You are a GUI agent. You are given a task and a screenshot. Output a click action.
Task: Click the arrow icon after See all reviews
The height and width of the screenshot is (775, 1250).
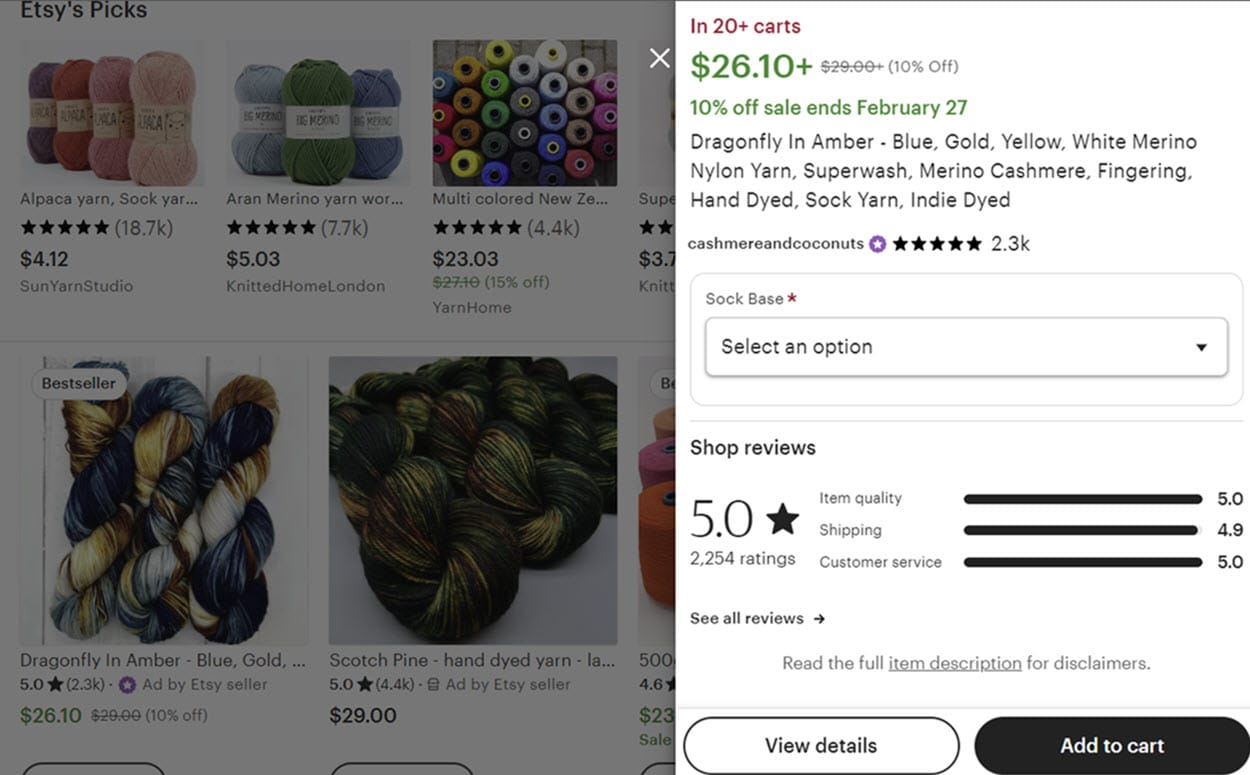(818, 619)
